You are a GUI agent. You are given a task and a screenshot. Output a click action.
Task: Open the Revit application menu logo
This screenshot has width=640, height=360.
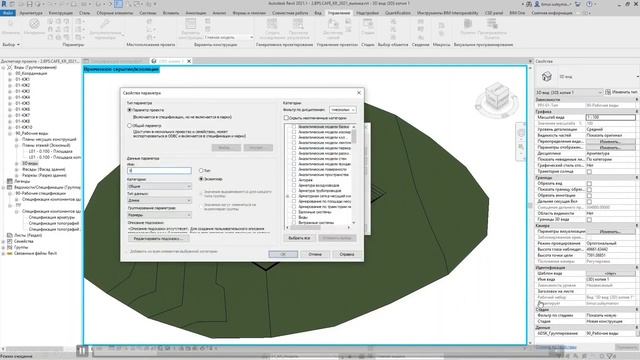[x=4, y=4]
